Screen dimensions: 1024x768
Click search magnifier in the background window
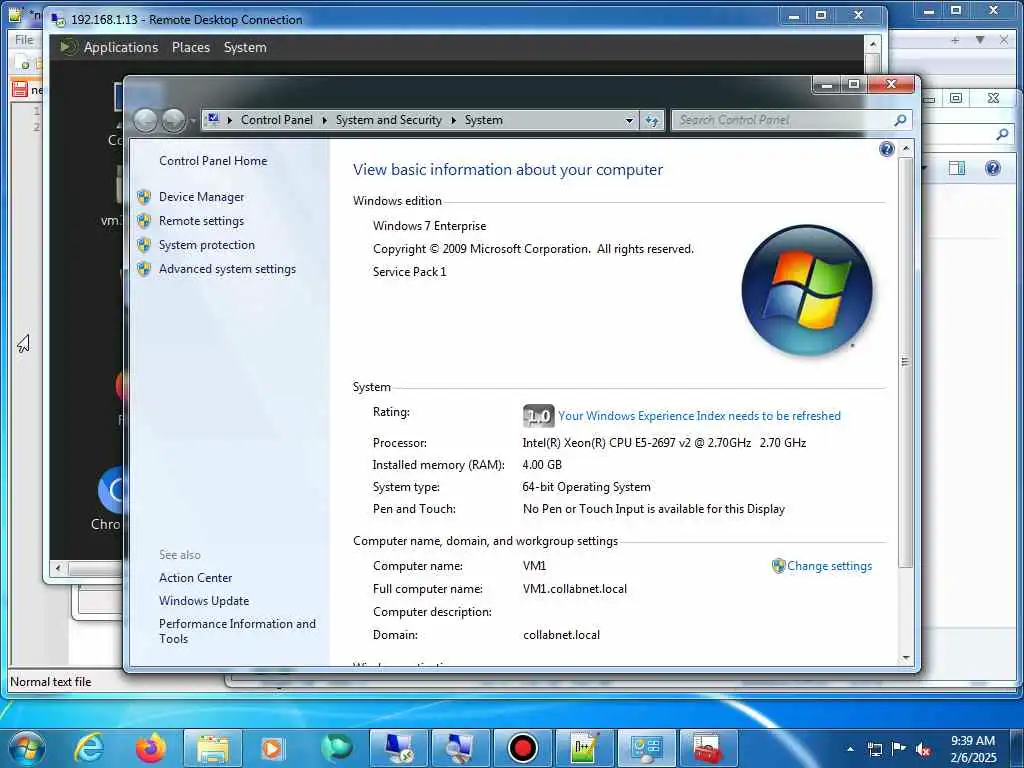pyautogui.click(x=1002, y=135)
